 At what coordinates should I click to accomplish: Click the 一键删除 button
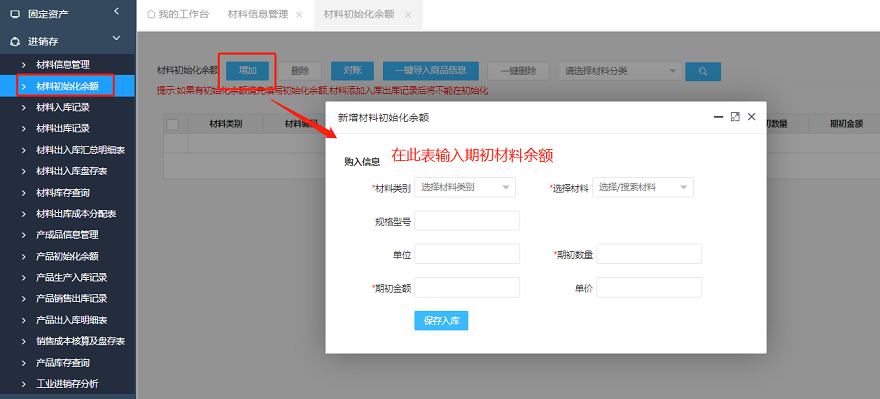tap(518, 71)
